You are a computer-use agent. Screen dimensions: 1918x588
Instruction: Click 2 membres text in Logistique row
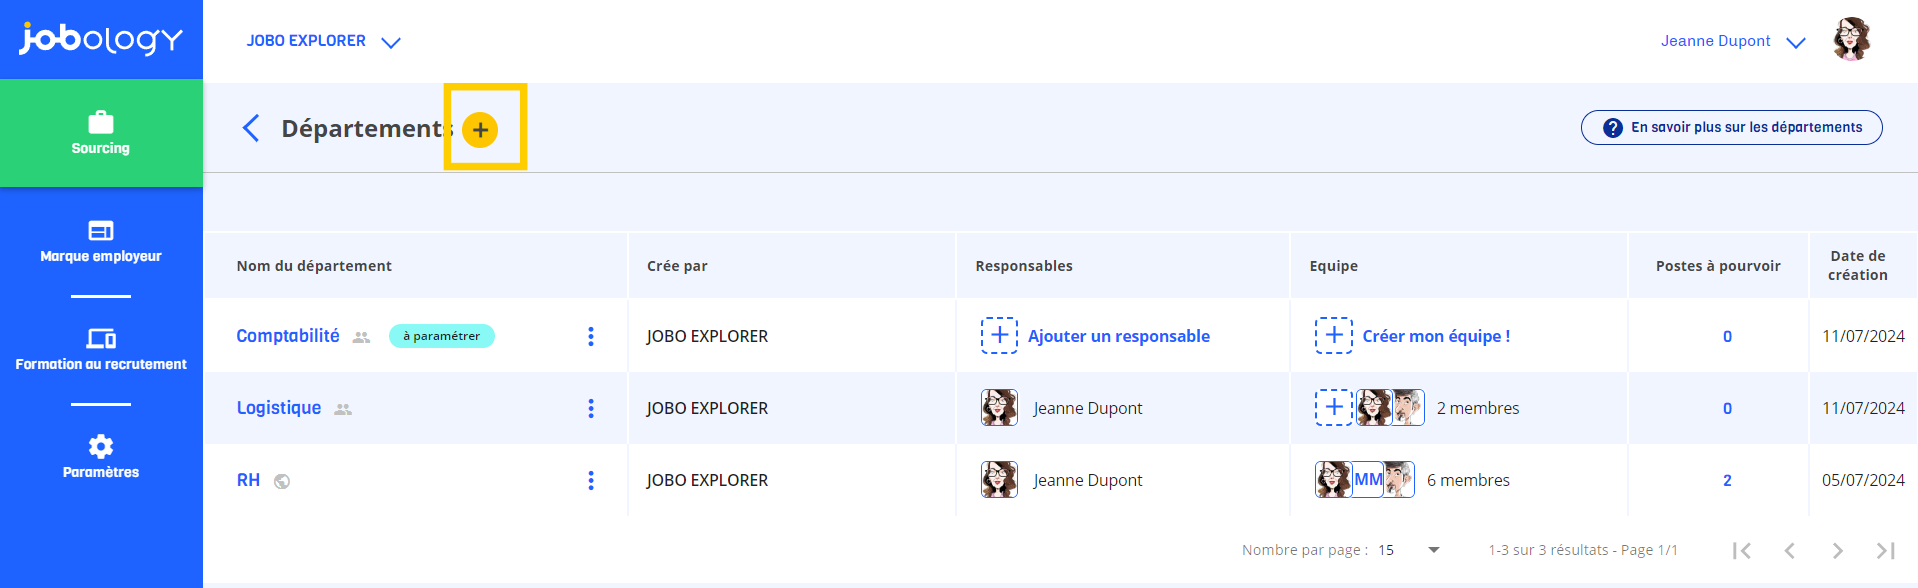(1478, 408)
